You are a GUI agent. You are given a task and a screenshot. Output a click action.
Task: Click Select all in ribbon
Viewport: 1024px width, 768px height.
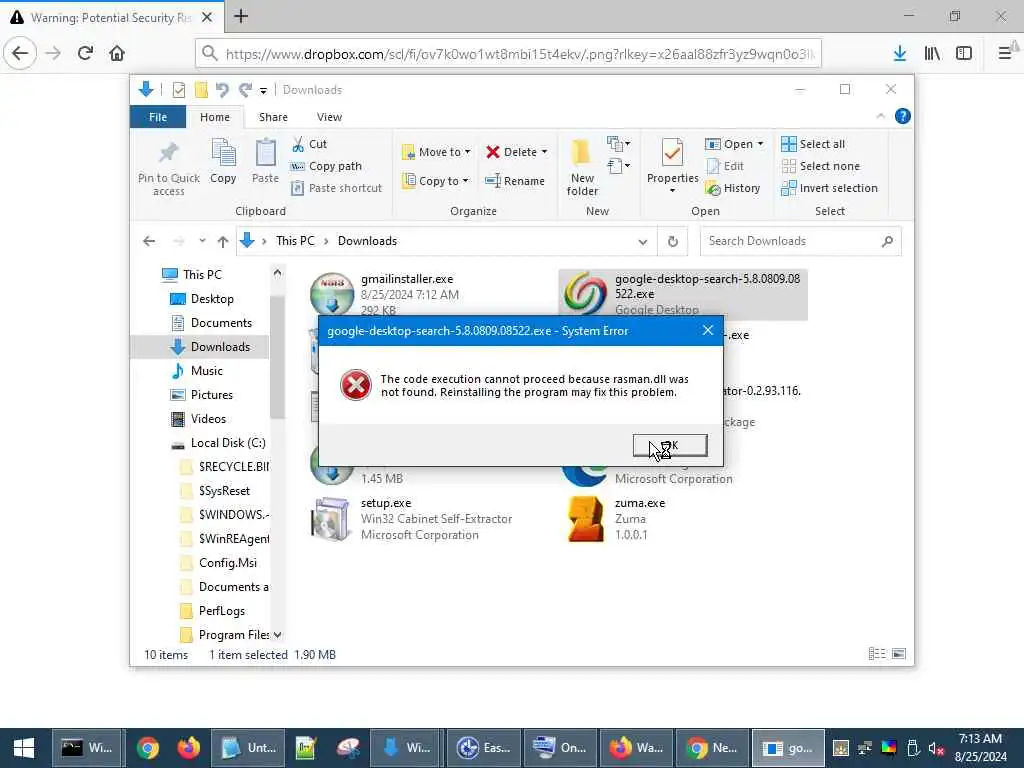[813, 144]
